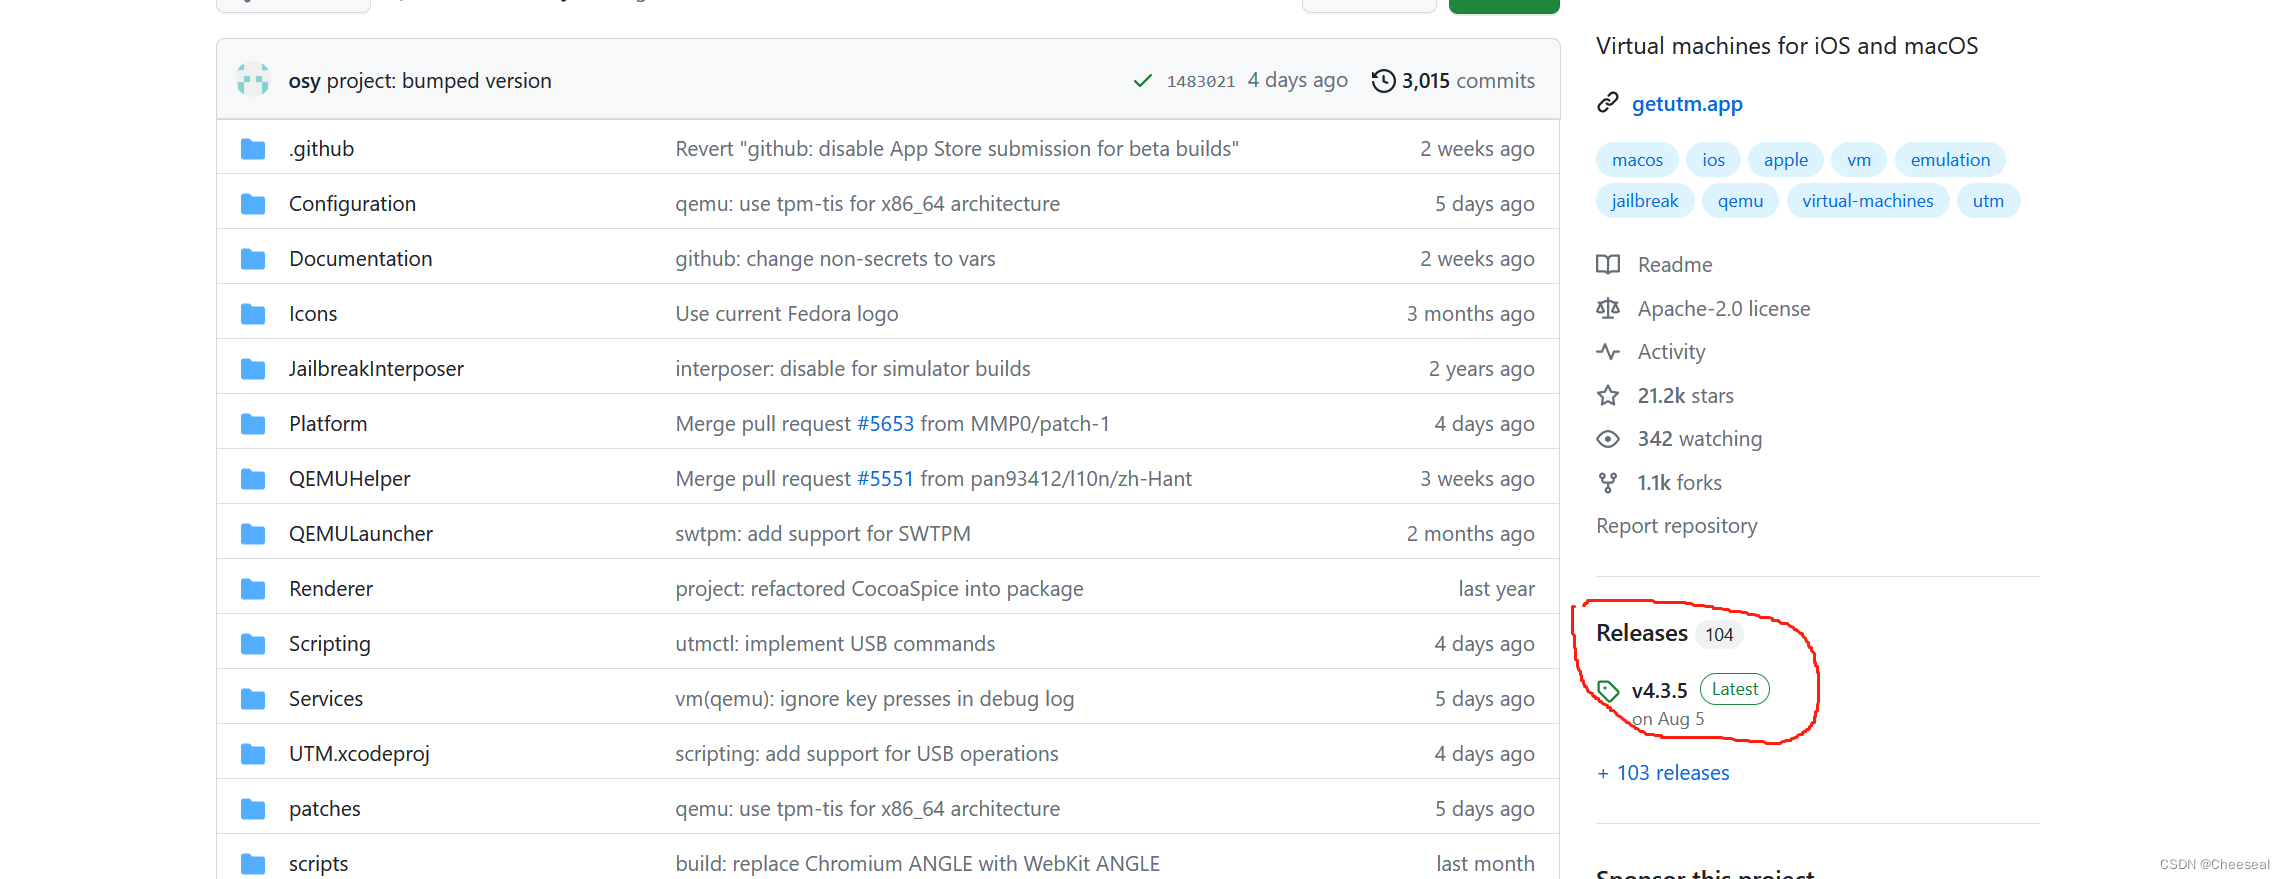Screen dimensions: 2285x879
Task: Open pull request #5653 link
Action: (885, 424)
